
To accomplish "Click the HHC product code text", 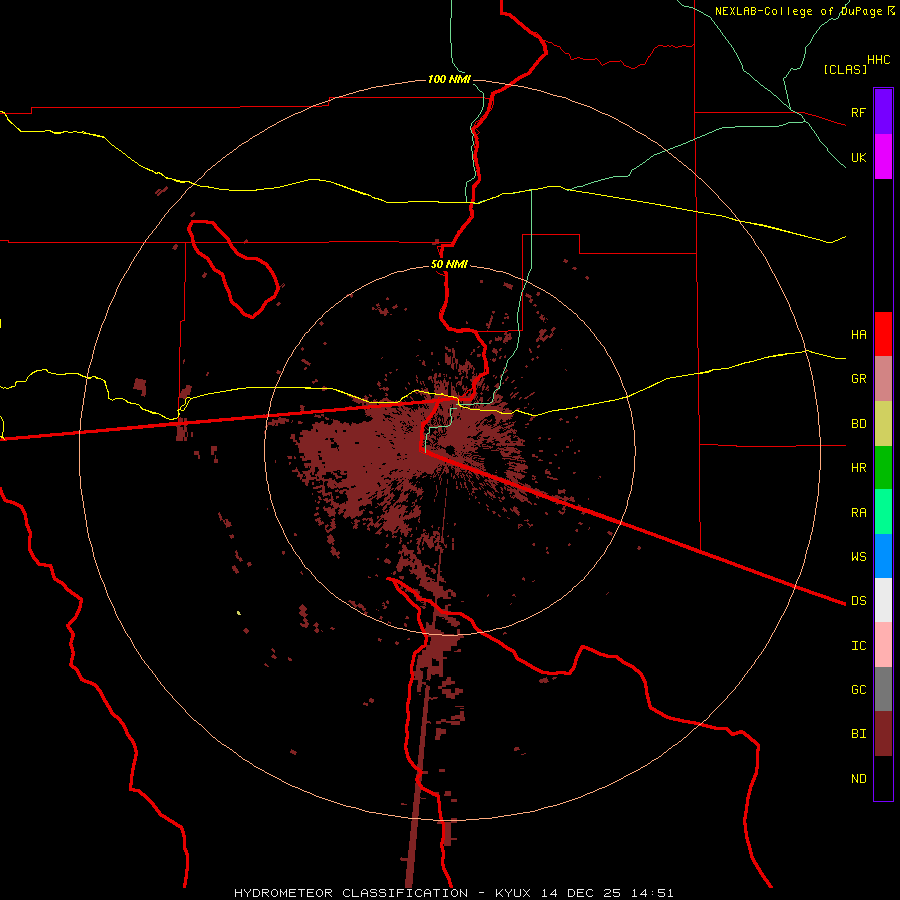I will click(x=878, y=60).
